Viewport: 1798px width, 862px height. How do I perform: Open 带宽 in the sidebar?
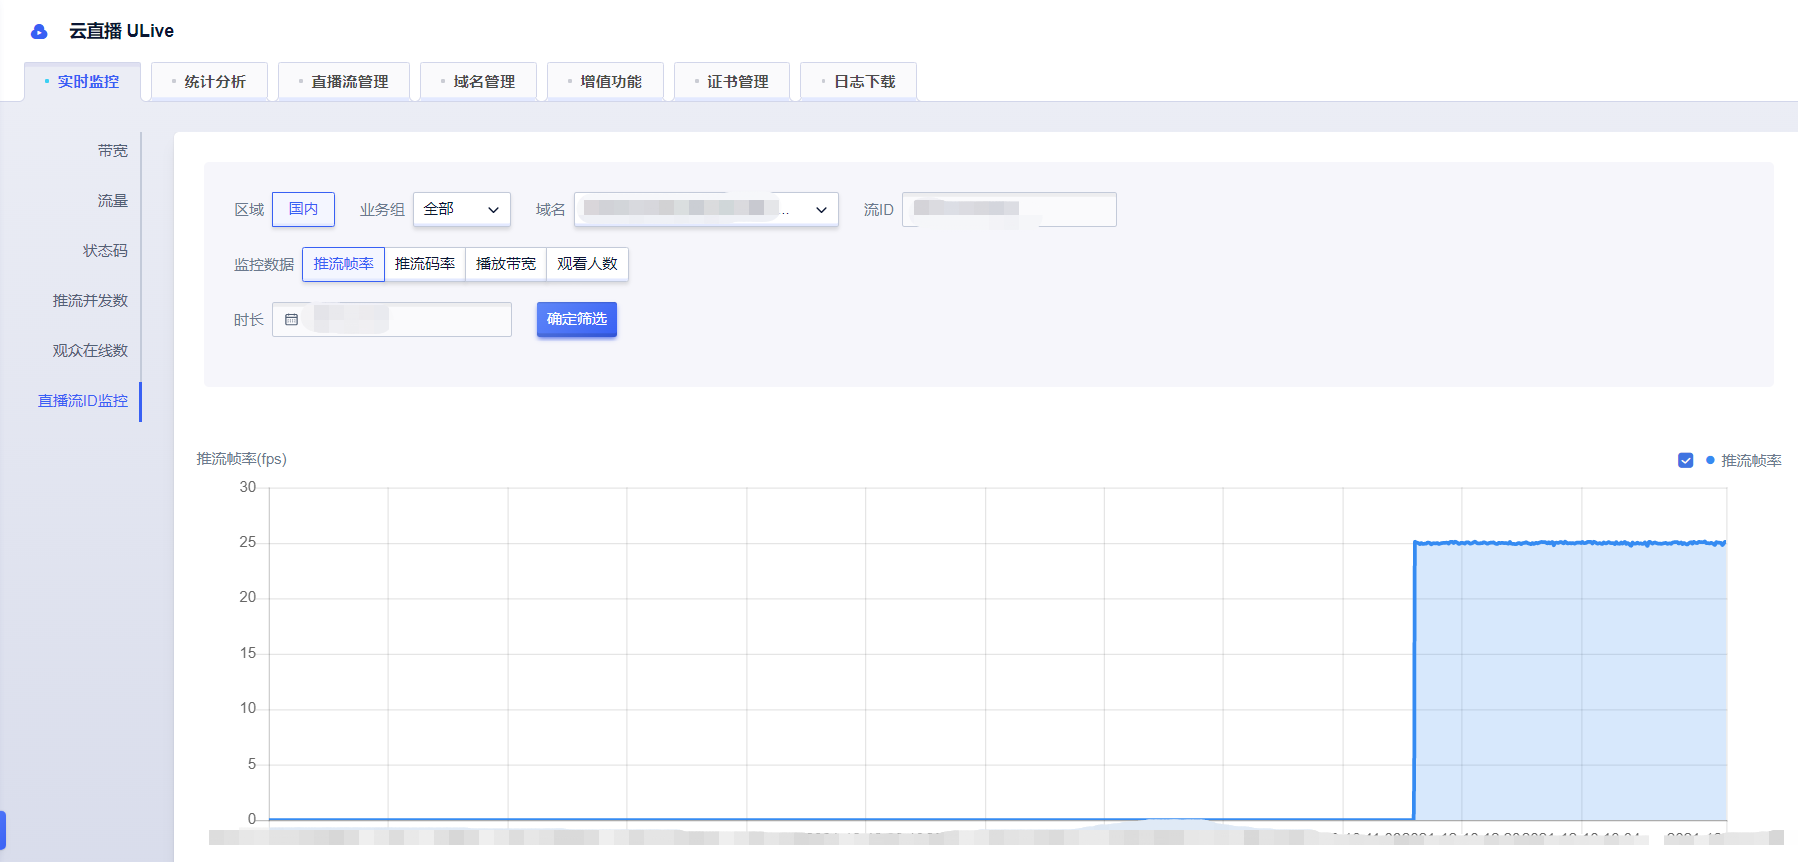pyautogui.click(x=112, y=151)
